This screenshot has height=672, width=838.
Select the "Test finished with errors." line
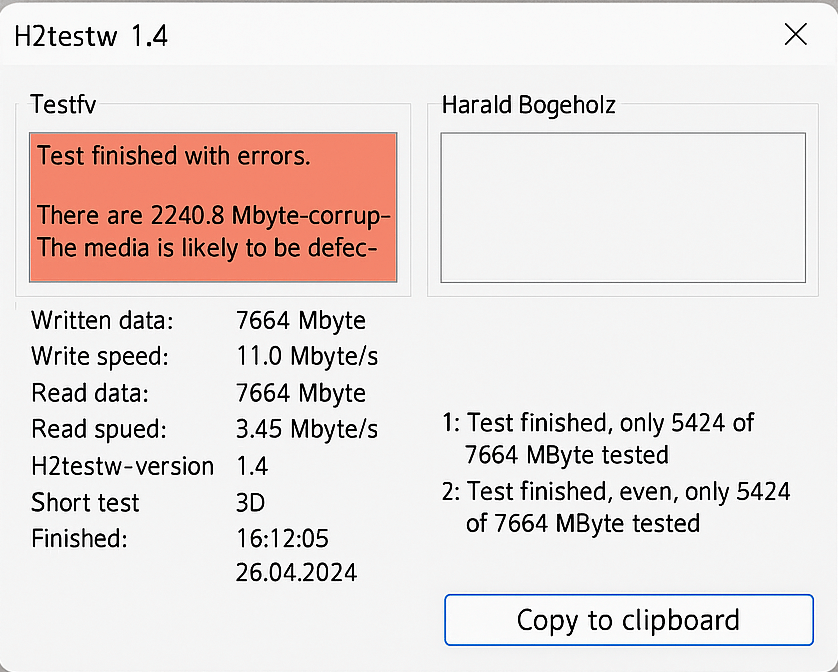click(174, 156)
